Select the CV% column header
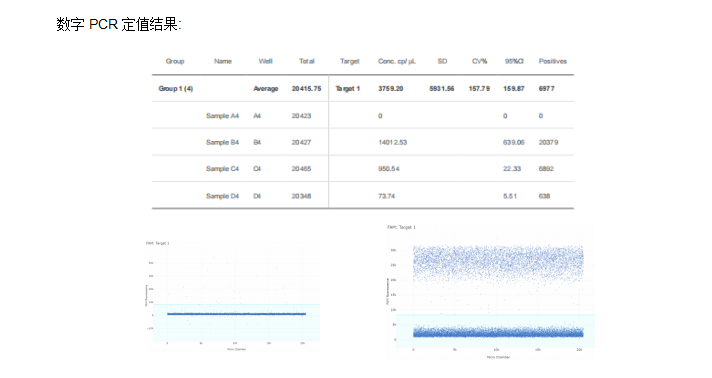This screenshot has height=378, width=712. 480,61
